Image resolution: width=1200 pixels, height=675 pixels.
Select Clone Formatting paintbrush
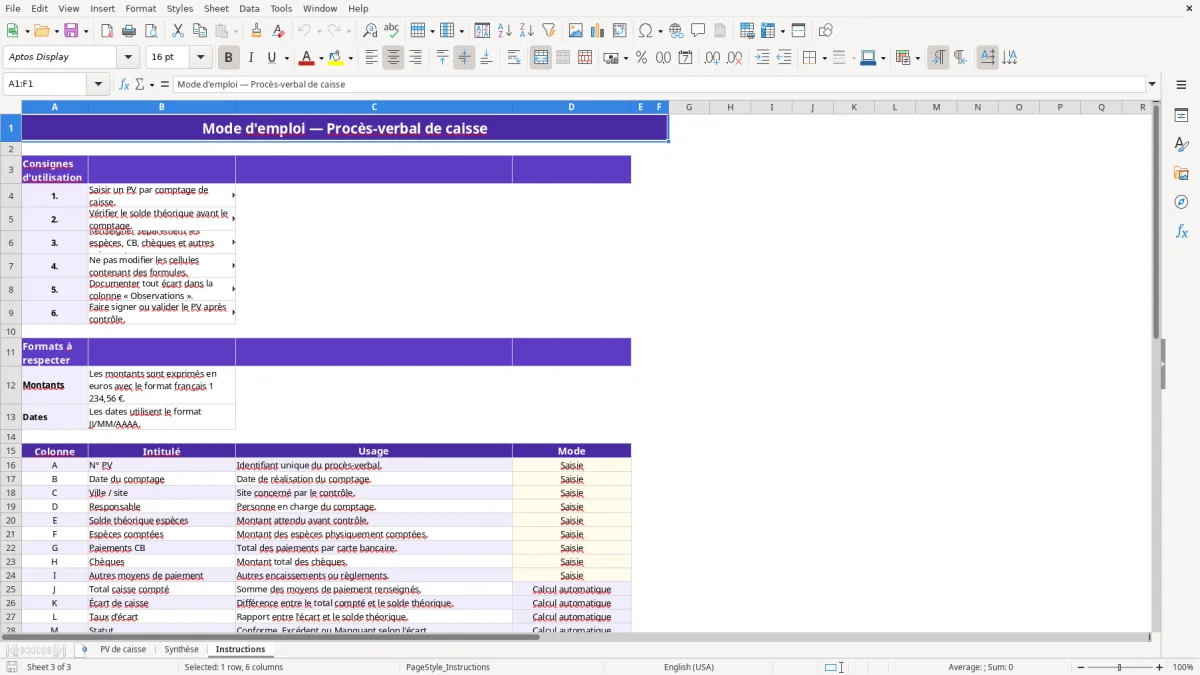(x=257, y=31)
